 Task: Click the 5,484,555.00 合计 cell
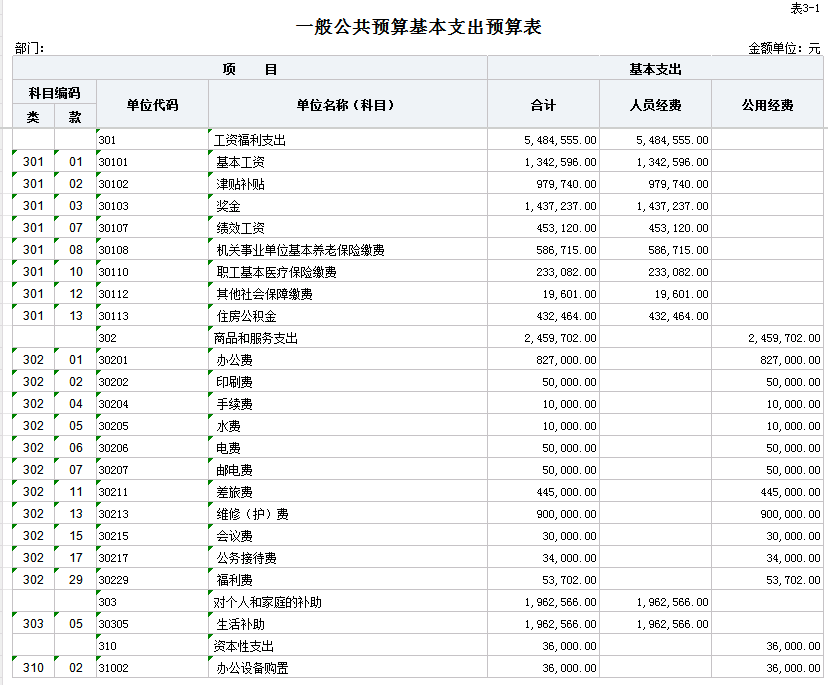pos(543,140)
